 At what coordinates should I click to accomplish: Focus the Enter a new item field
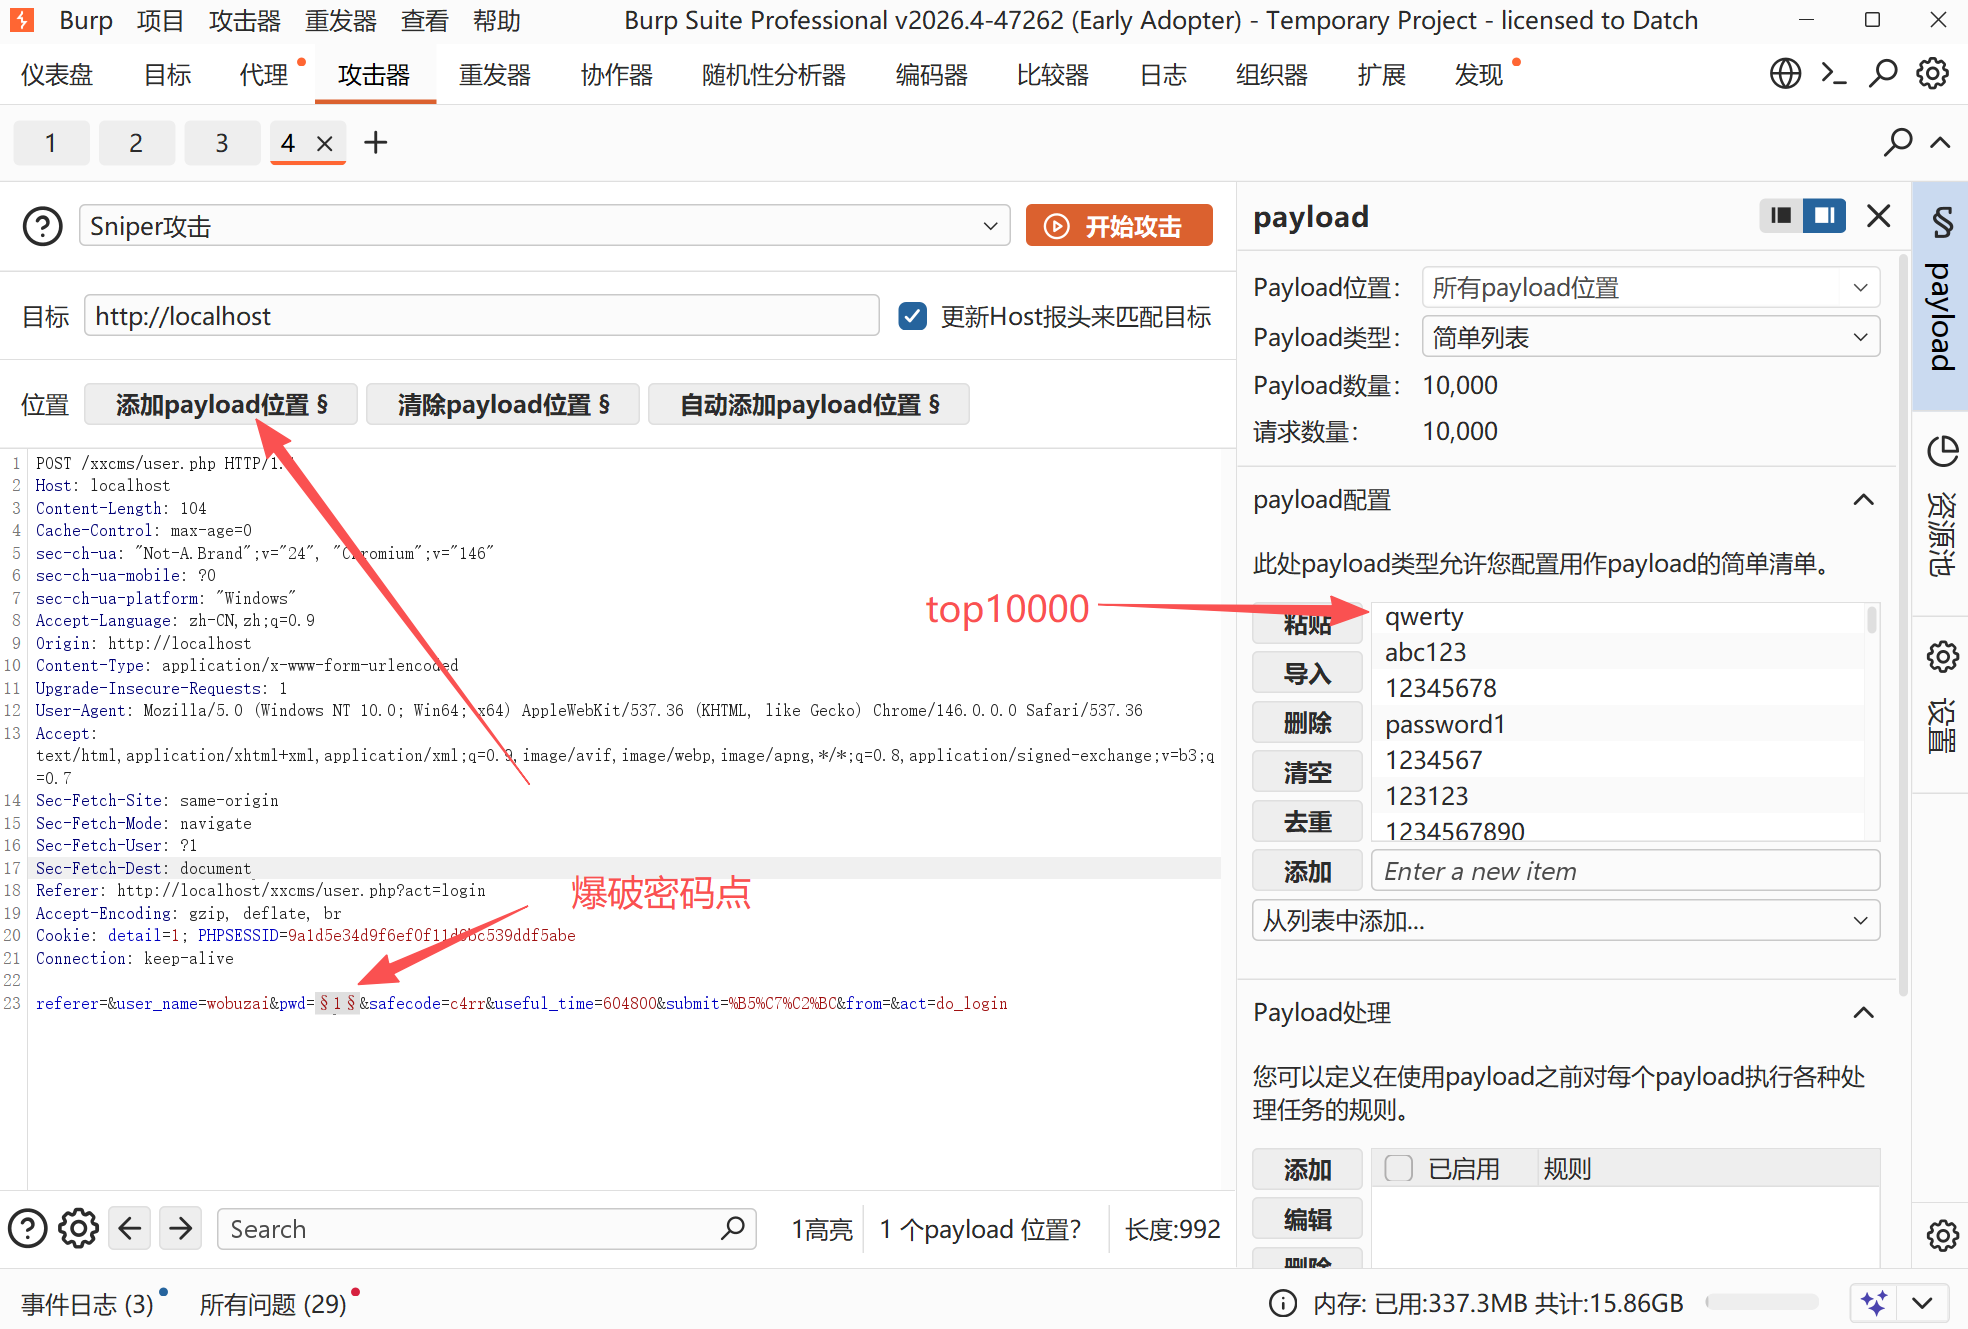1626,871
